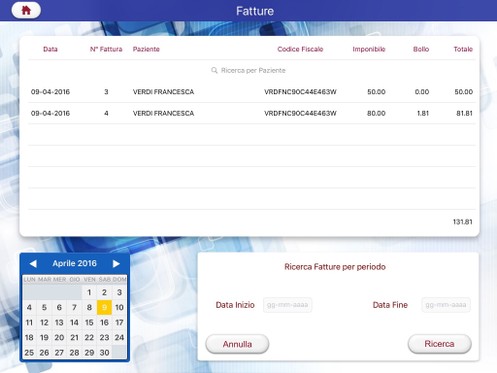Select day 18 in the calendar
Viewport: 497px width, 373px height.
(x=29, y=337)
